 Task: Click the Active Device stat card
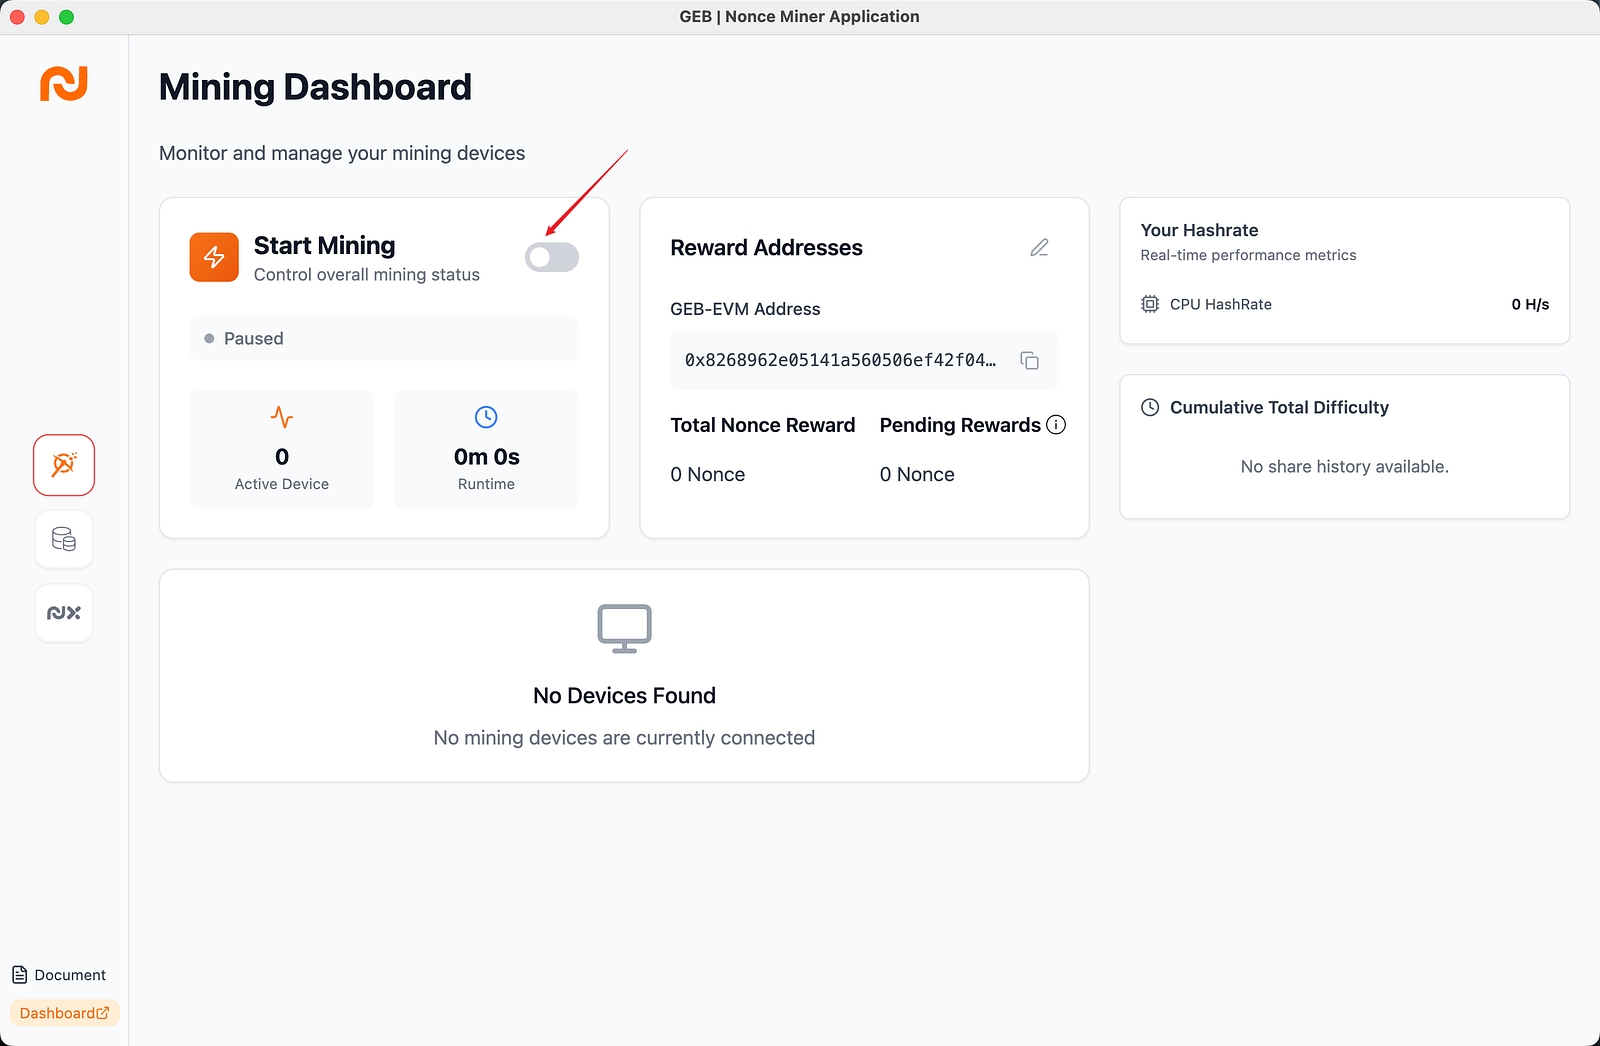(x=282, y=449)
